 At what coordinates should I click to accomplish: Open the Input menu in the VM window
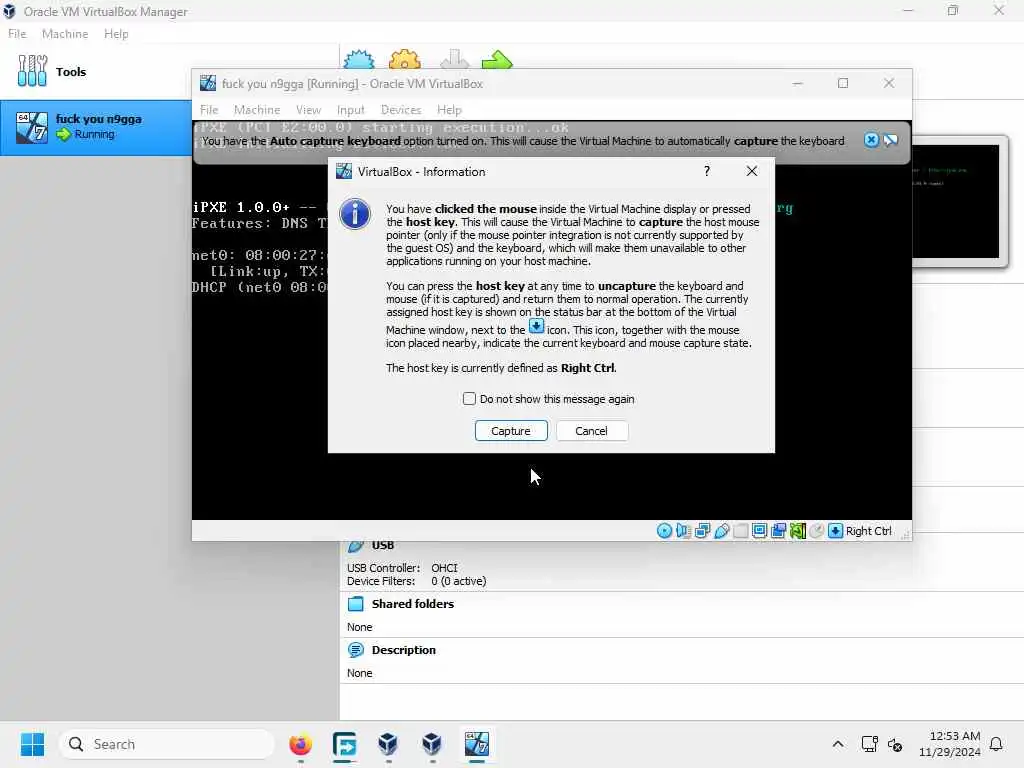click(351, 110)
